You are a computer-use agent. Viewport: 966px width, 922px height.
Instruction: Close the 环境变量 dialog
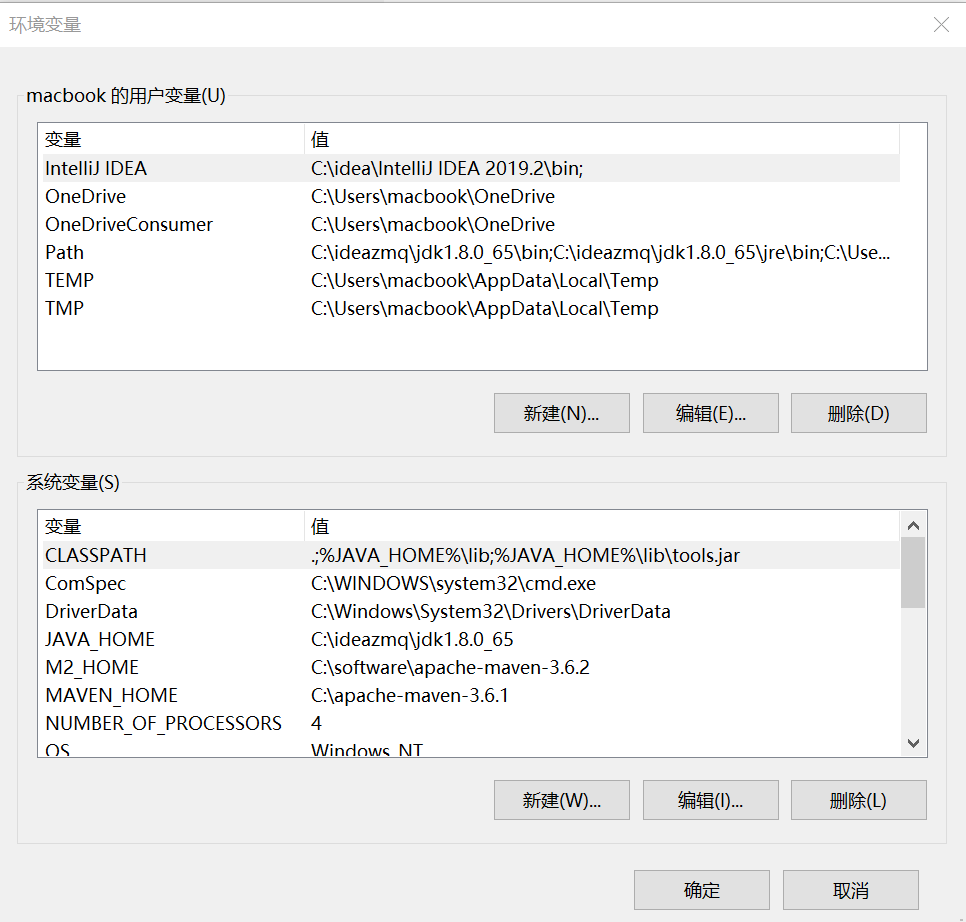coord(940,25)
